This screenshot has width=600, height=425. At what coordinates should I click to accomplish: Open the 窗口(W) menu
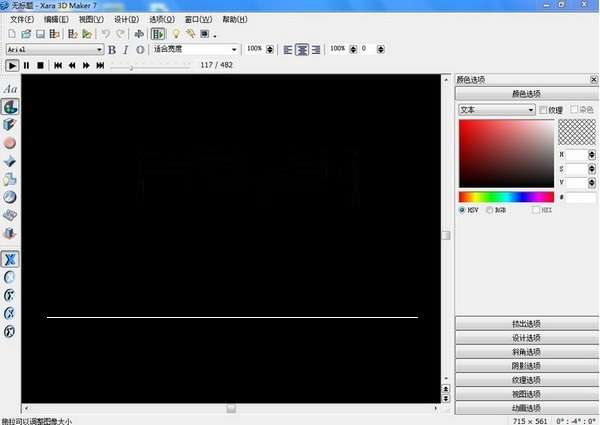pos(198,19)
